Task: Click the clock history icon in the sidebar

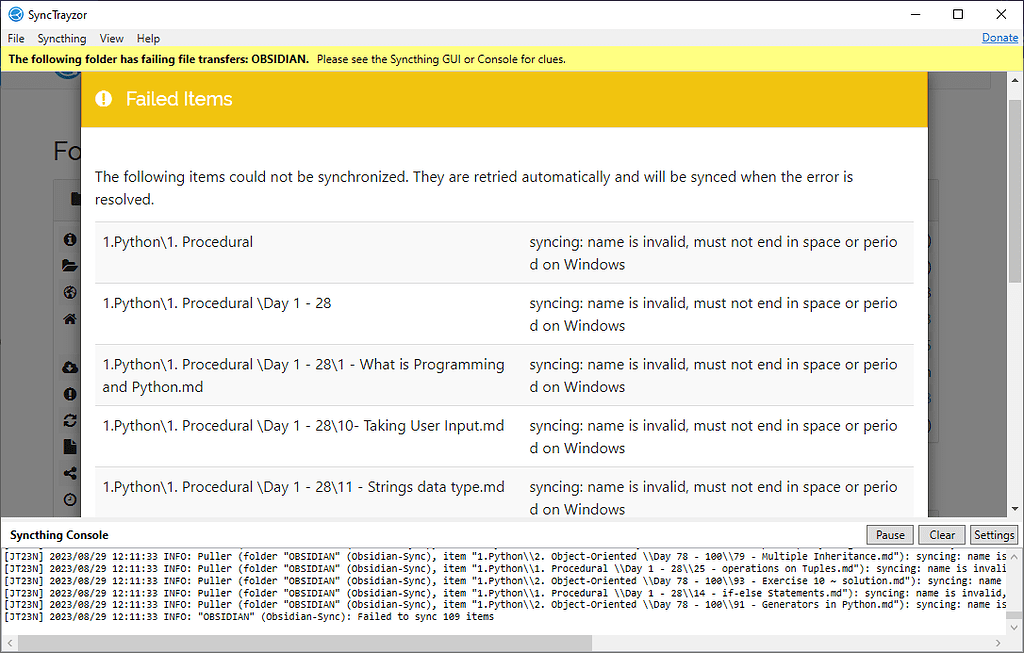Action: tap(69, 498)
